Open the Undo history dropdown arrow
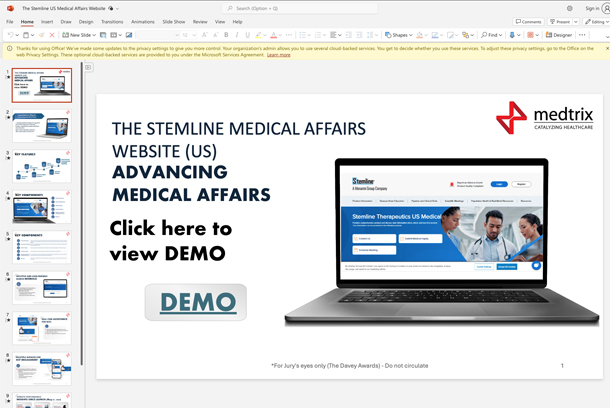This screenshot has height=408, width=610. tap(17, 35)
